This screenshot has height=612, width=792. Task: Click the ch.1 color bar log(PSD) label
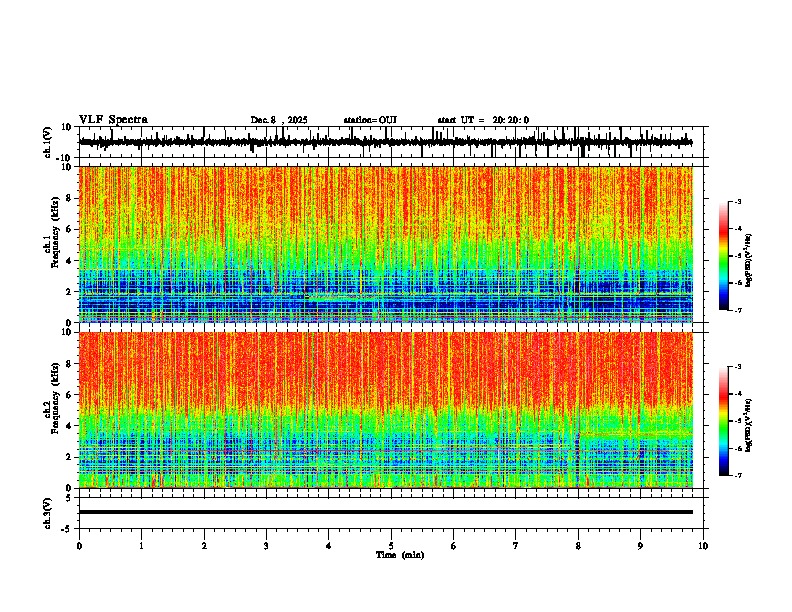coord(749,260)
